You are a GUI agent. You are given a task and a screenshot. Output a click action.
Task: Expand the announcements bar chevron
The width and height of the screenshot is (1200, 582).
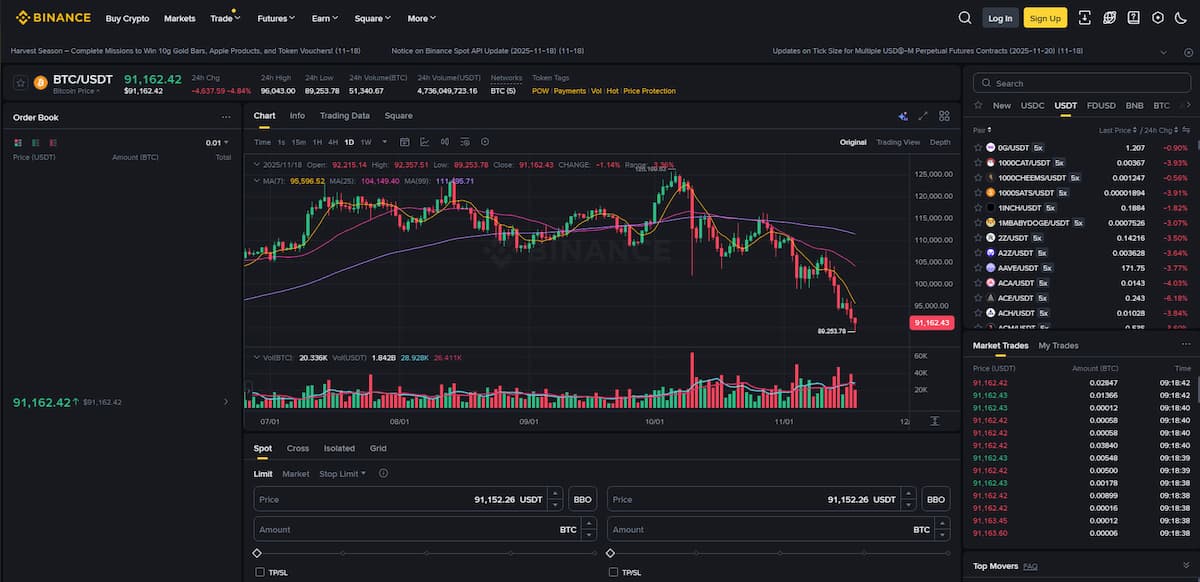coord(1162,51)
